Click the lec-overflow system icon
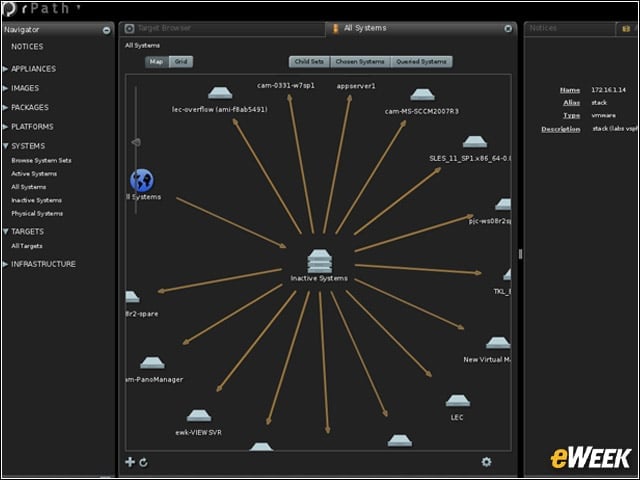Image resolution: width=640 pixels, height=480 pixels. tap(220, 93)
